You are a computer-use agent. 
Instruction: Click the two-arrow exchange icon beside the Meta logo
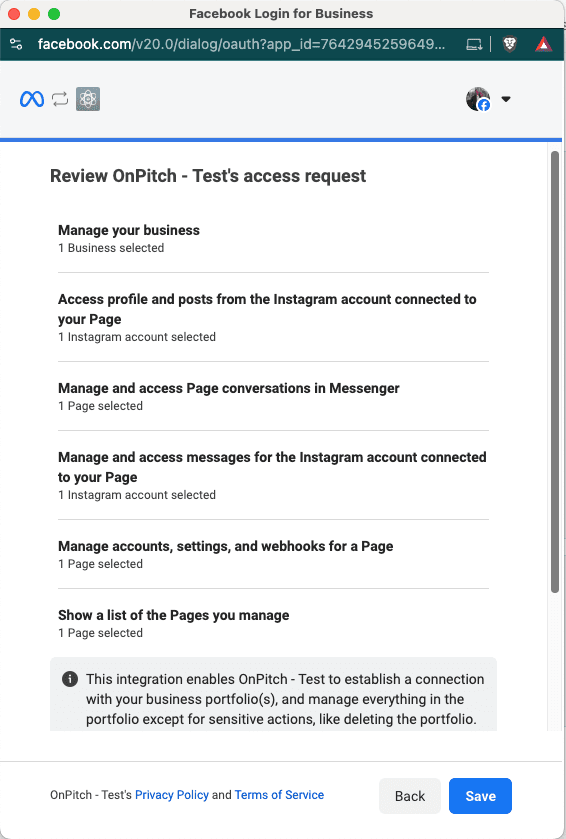(x=60, y=99)
